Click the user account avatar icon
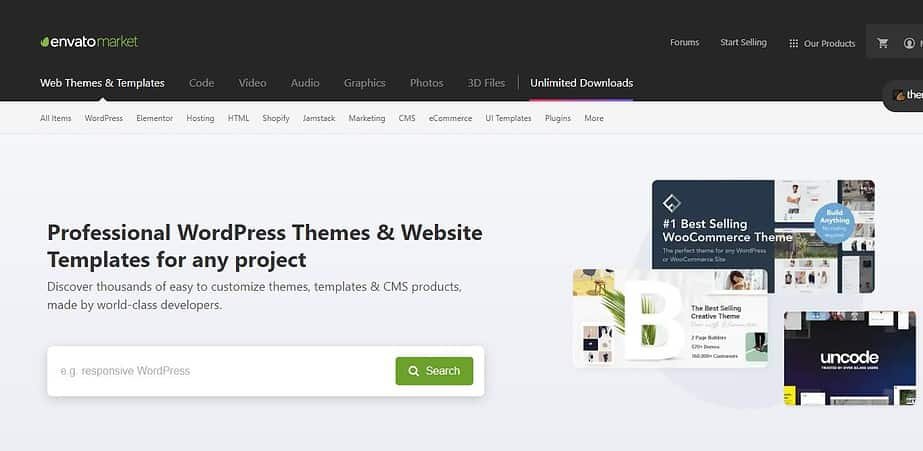Viewport: 923px width, 451px height. (909, 43)
